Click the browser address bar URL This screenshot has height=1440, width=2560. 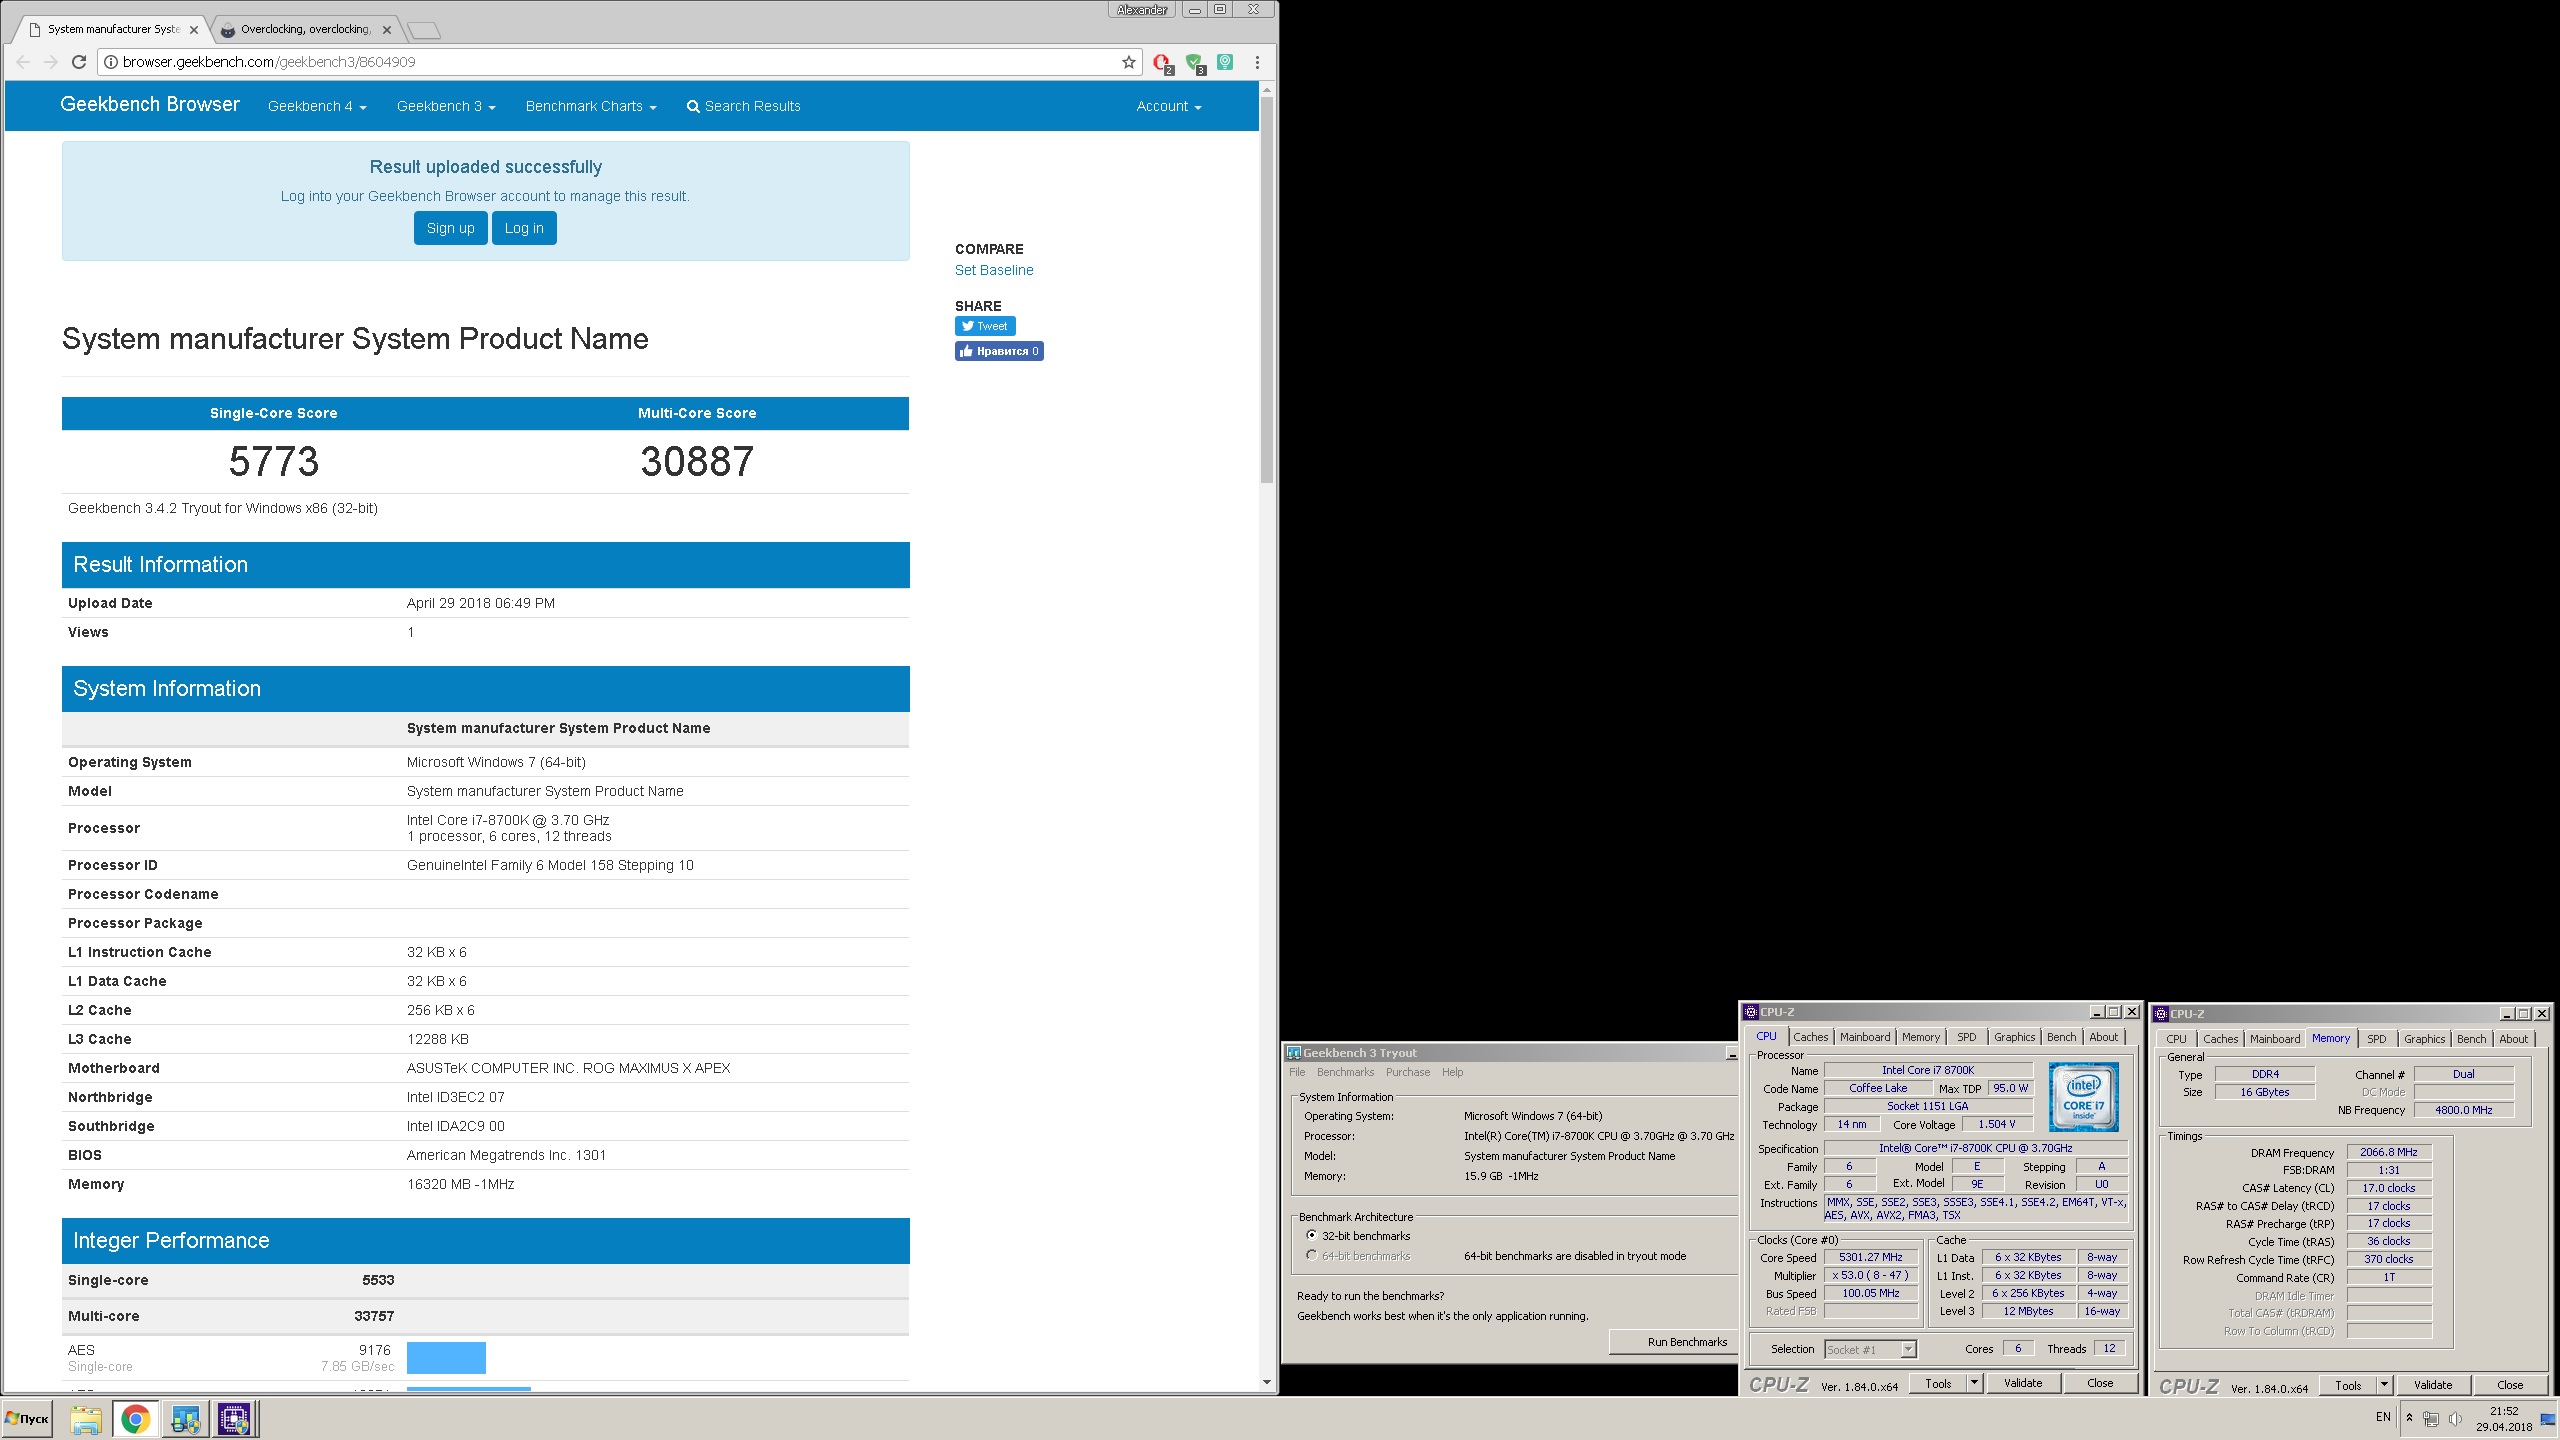coord(269,62)
